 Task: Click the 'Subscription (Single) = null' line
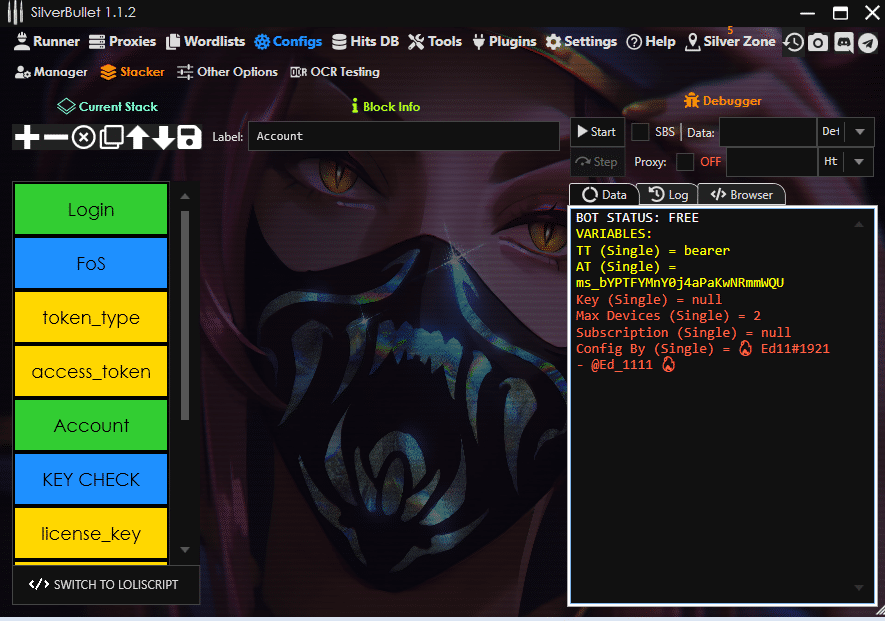point(684,333)
